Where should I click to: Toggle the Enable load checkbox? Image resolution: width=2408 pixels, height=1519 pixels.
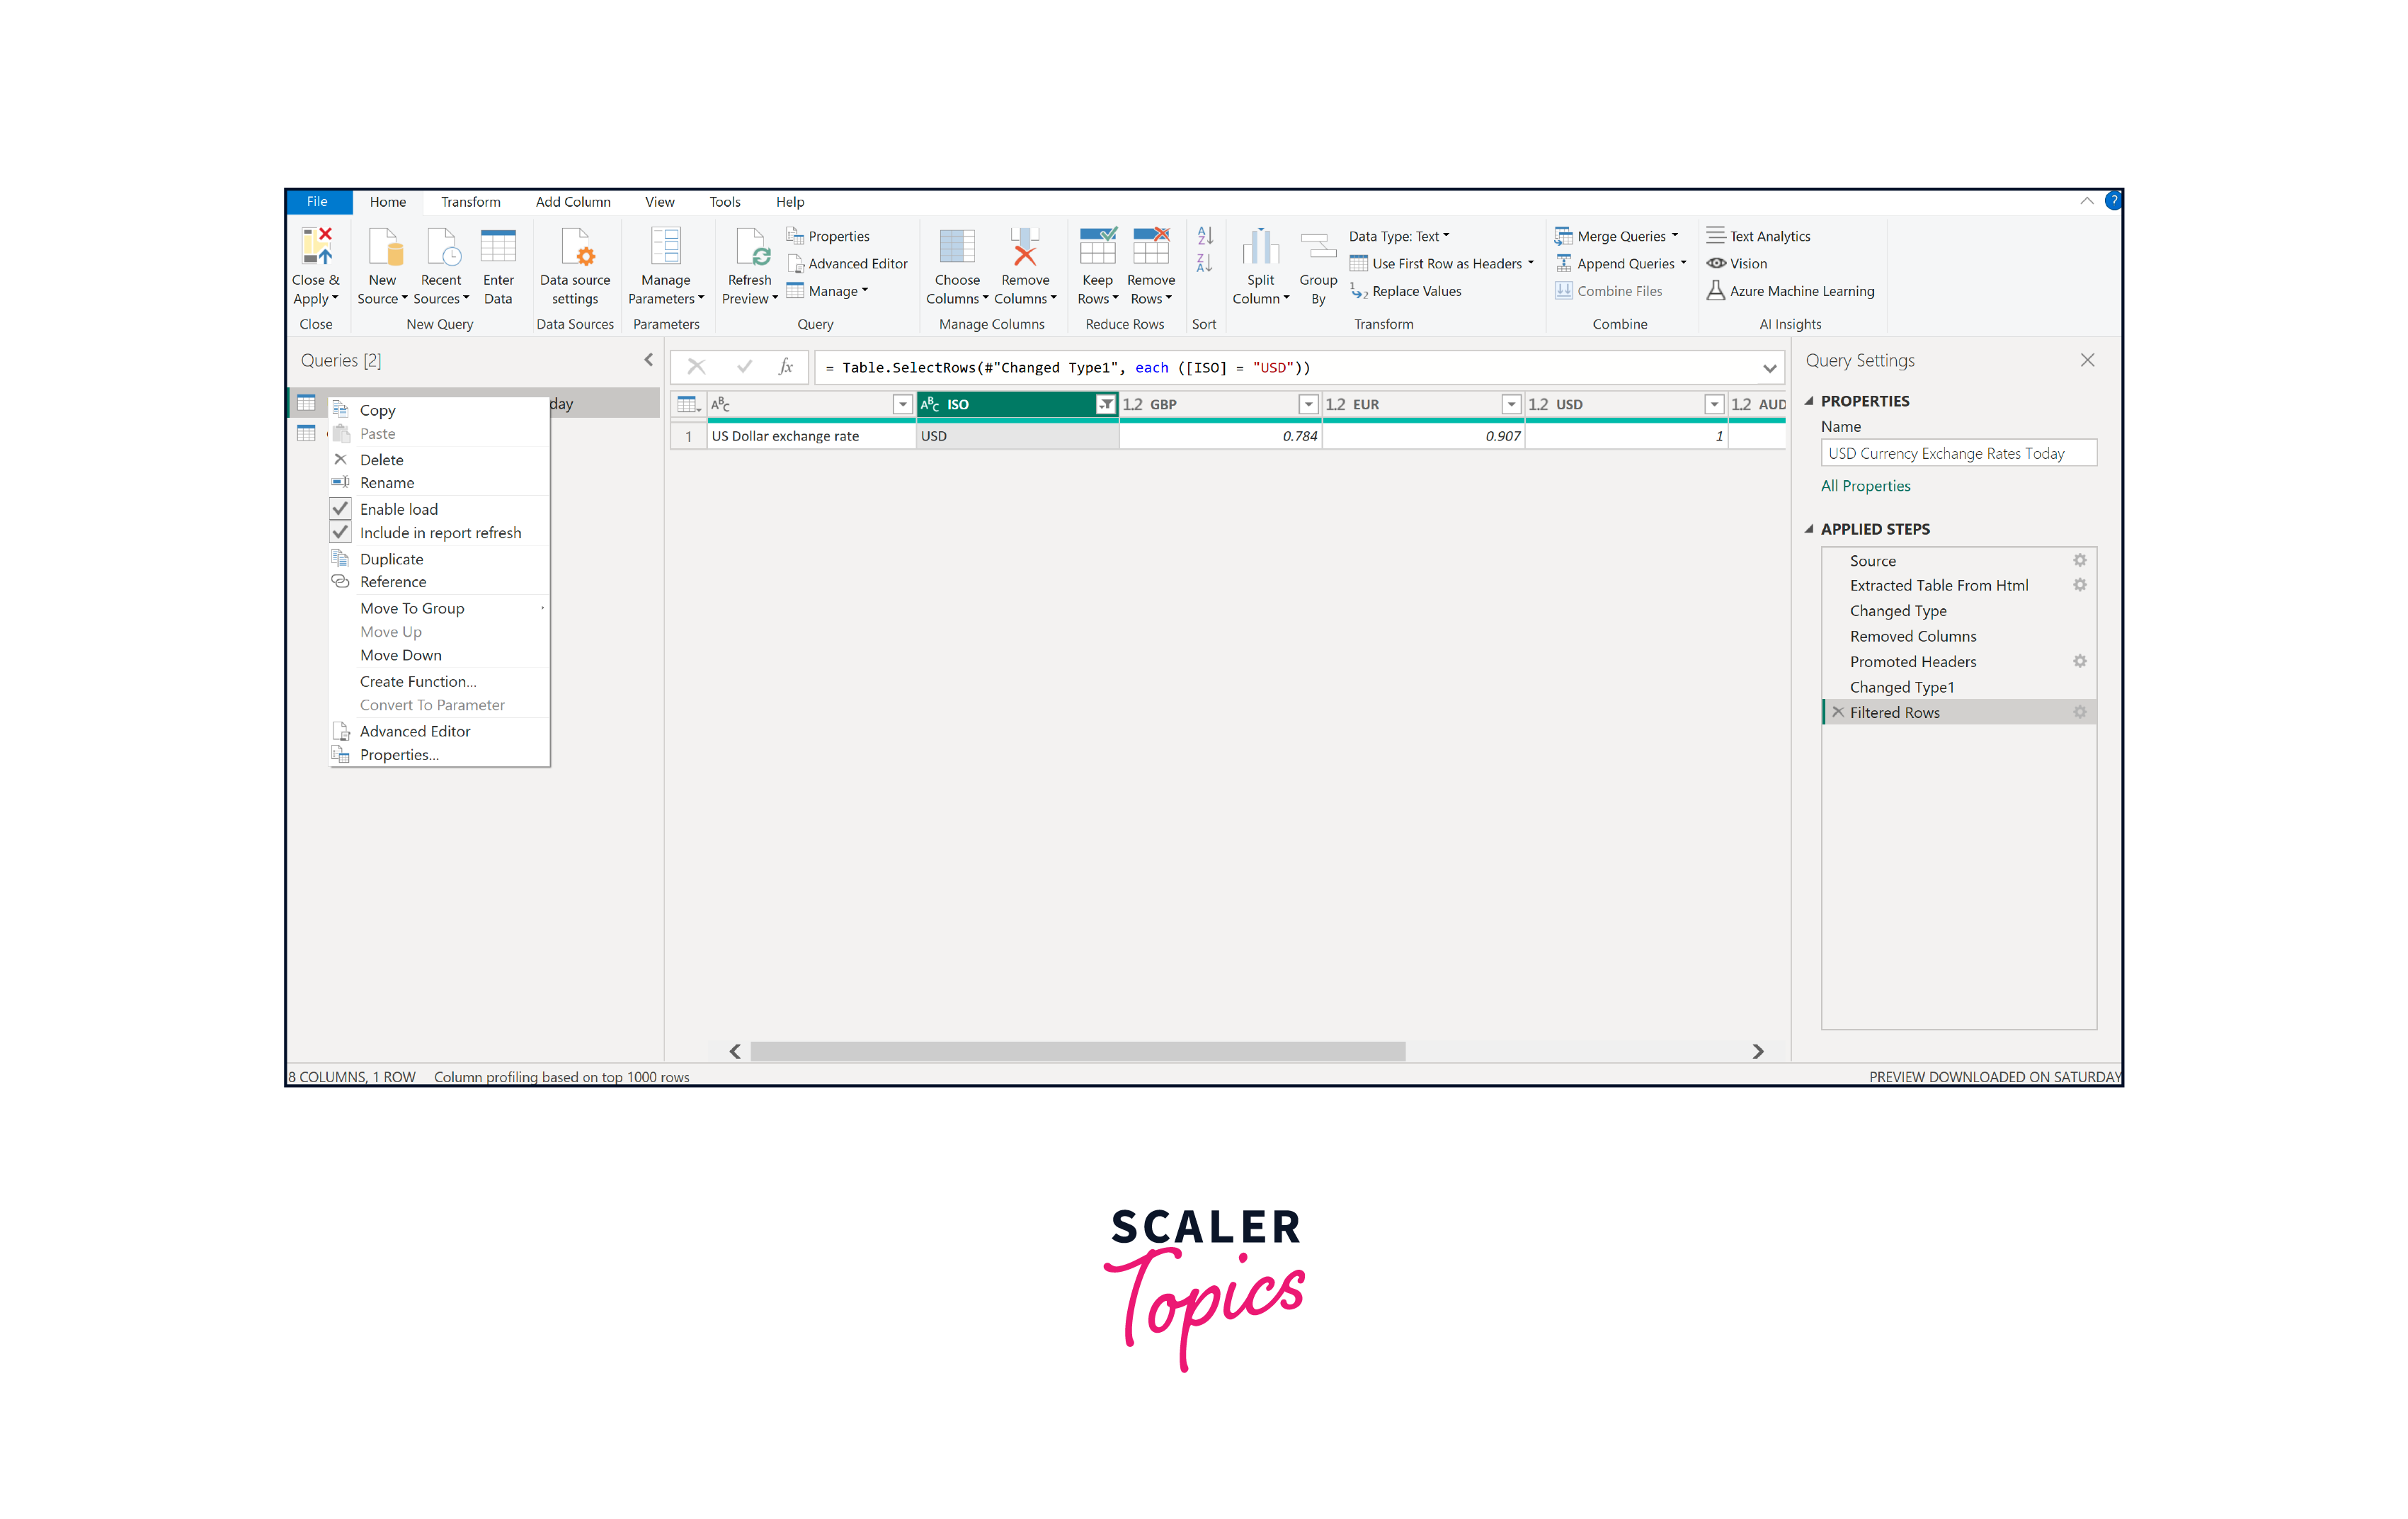click(x=341, y=509)
